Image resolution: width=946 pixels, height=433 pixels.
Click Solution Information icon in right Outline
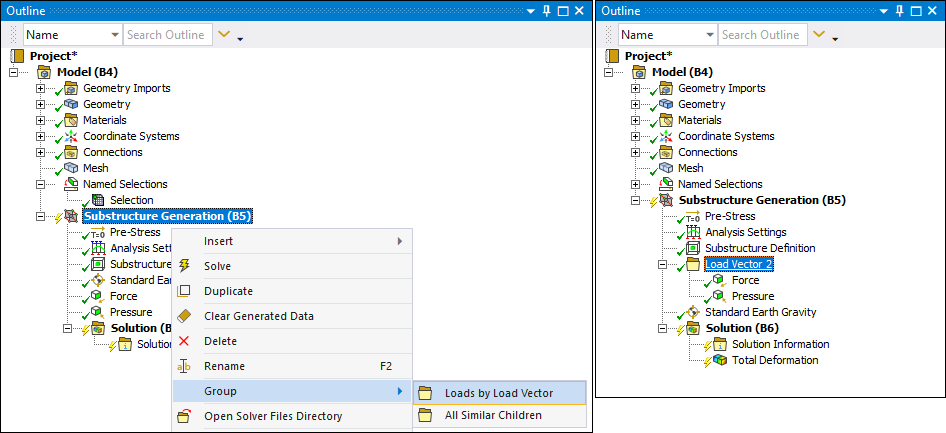click(720, 344)
